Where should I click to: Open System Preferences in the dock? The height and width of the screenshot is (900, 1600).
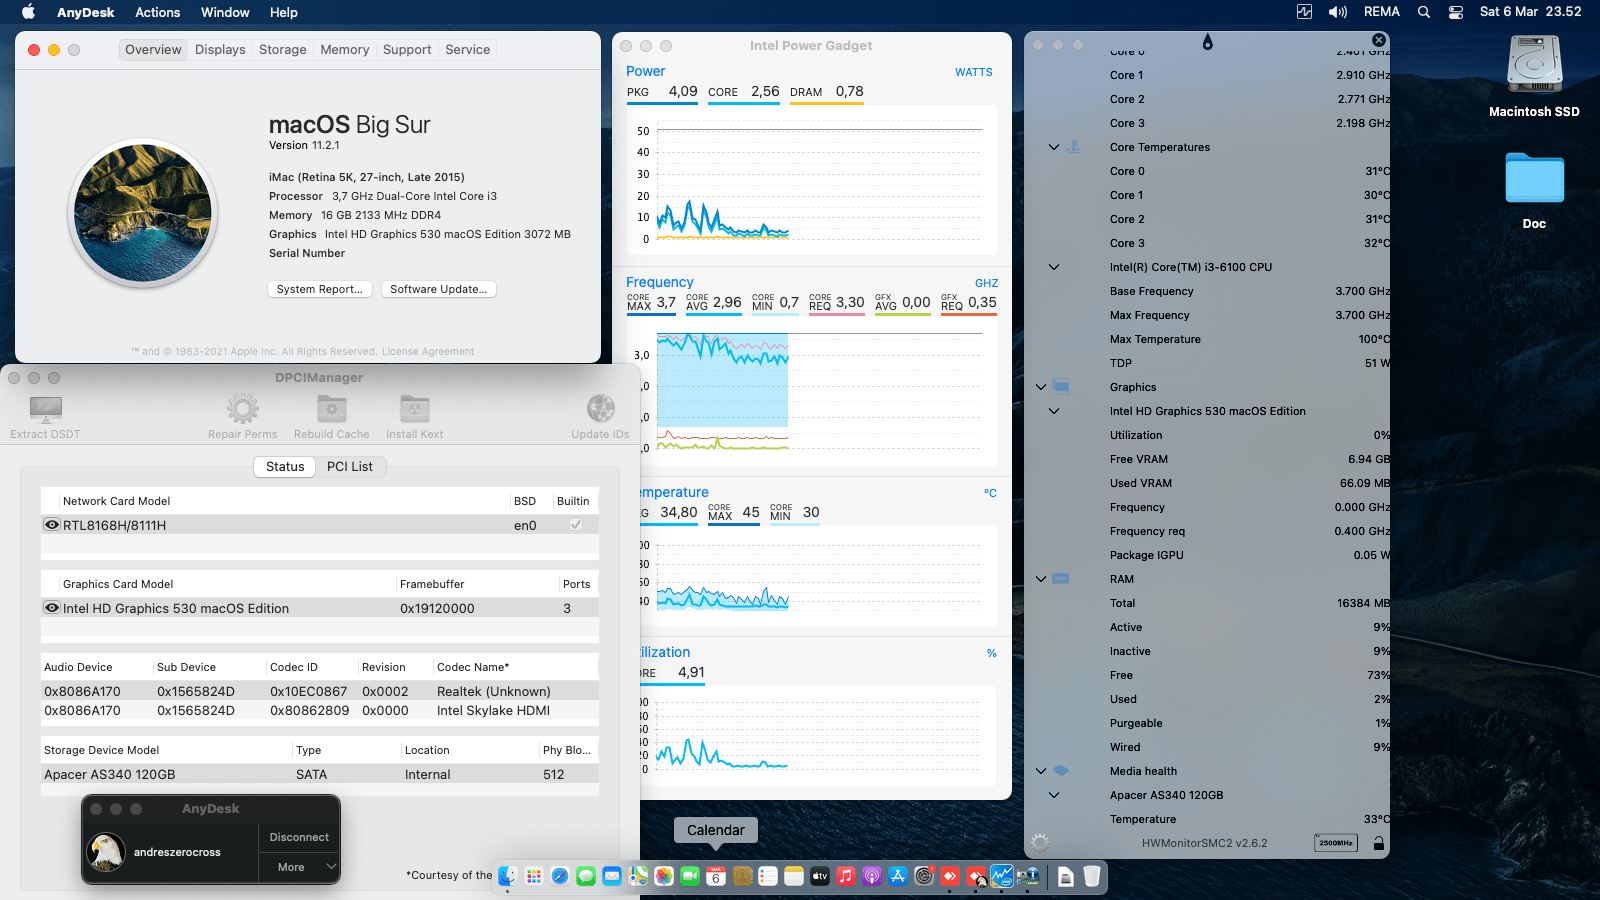point(924,876)
